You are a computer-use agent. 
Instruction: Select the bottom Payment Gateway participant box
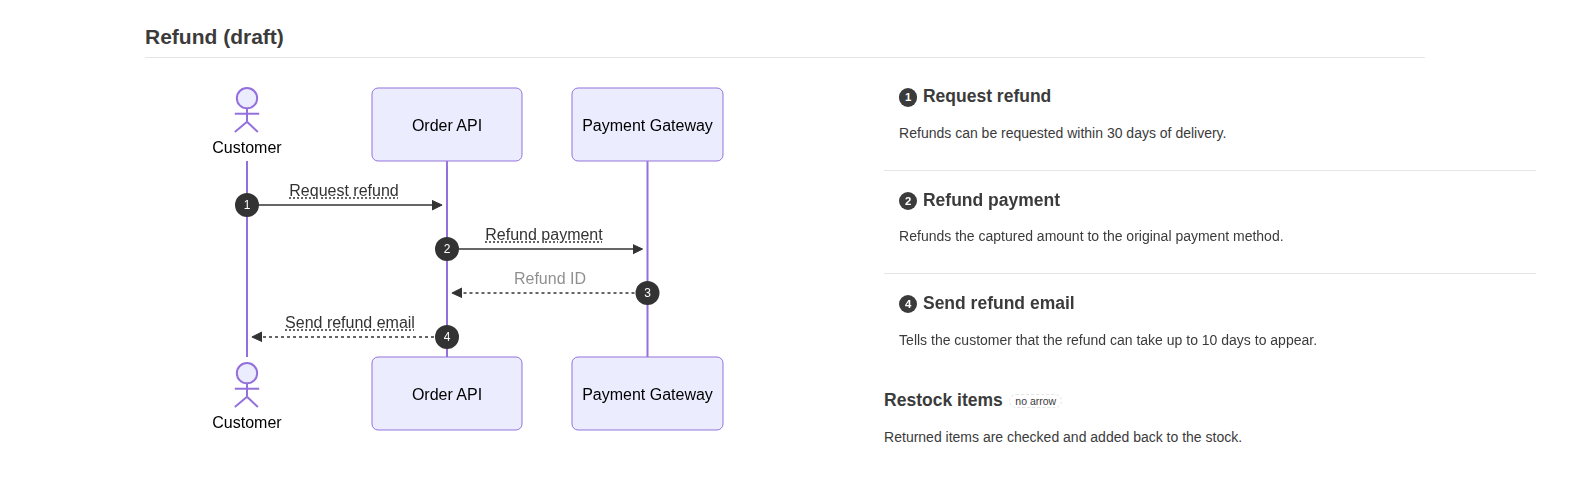[x=647, y=394]
